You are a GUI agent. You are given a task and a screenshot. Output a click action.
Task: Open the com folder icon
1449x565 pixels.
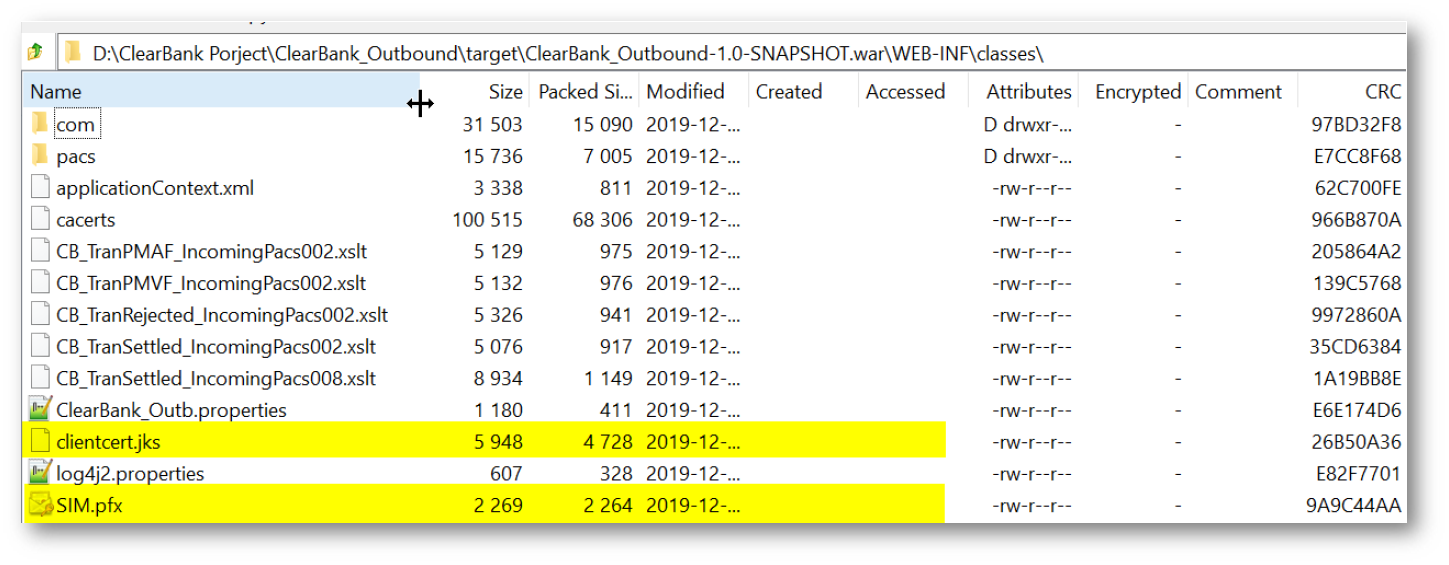(x=40, y=124)
